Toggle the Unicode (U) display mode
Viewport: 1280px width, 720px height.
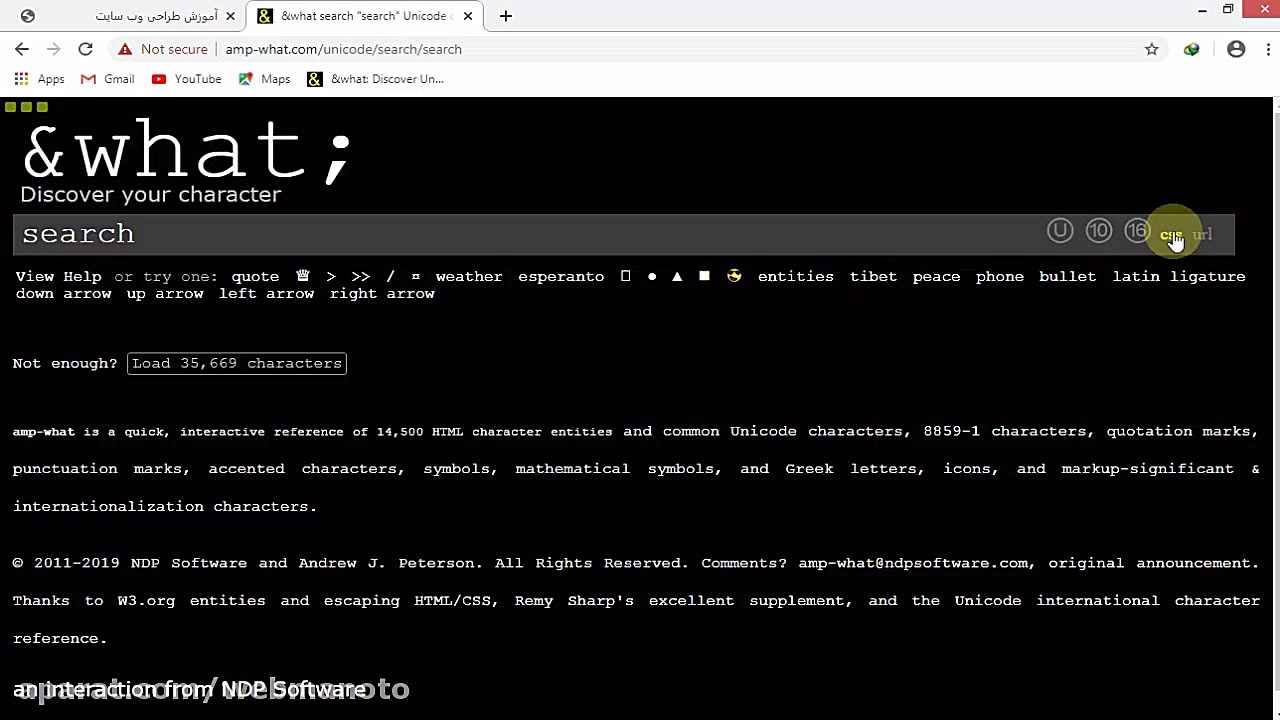click(1060, 232)
